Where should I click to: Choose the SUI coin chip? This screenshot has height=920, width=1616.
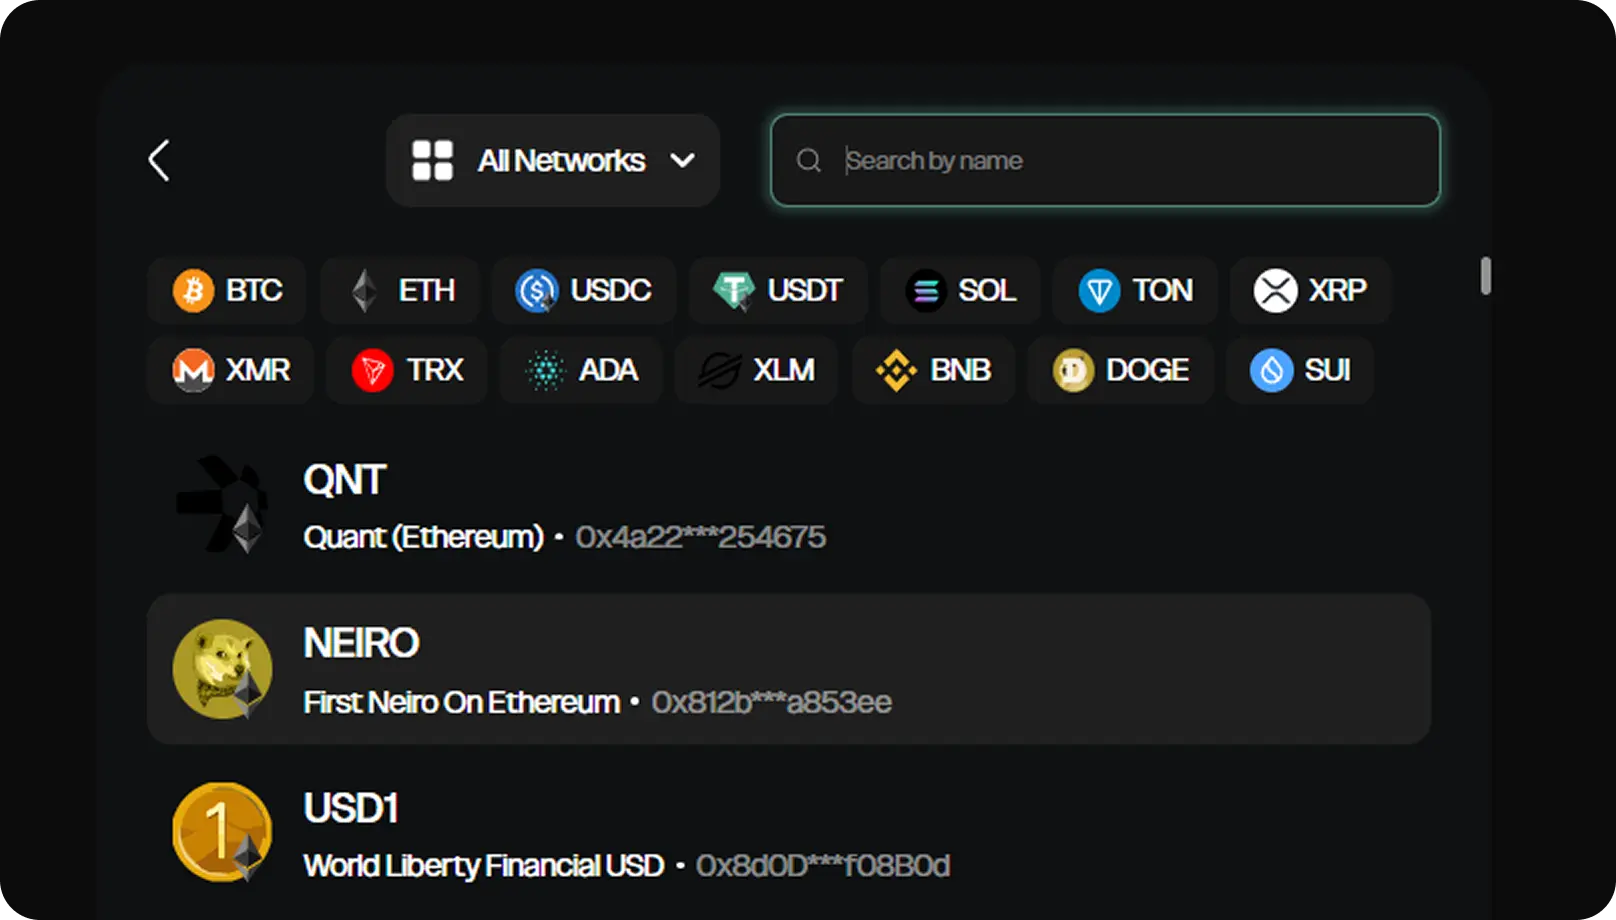click(1300, 370)
